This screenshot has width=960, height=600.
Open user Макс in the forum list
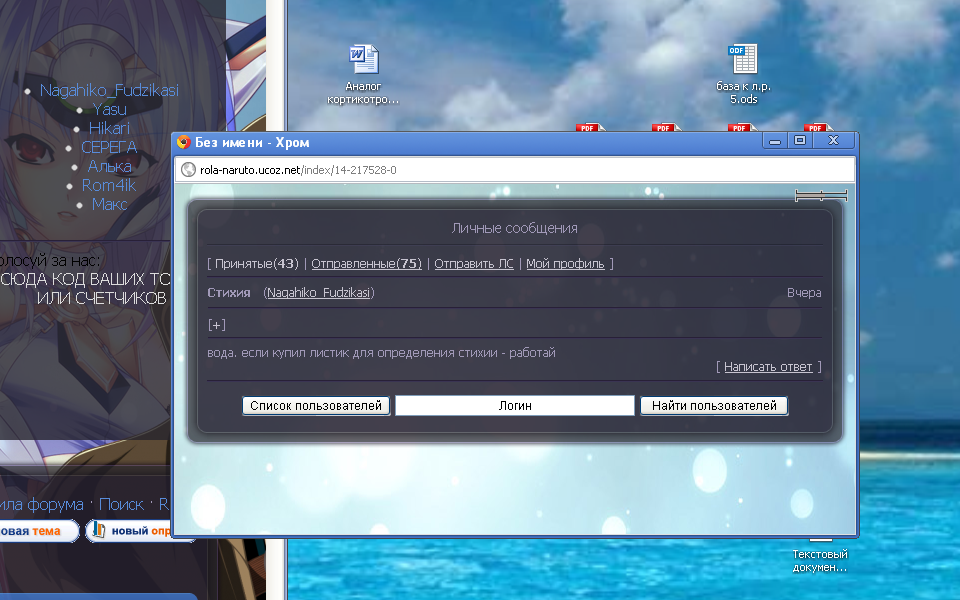(x=110, y=204)
